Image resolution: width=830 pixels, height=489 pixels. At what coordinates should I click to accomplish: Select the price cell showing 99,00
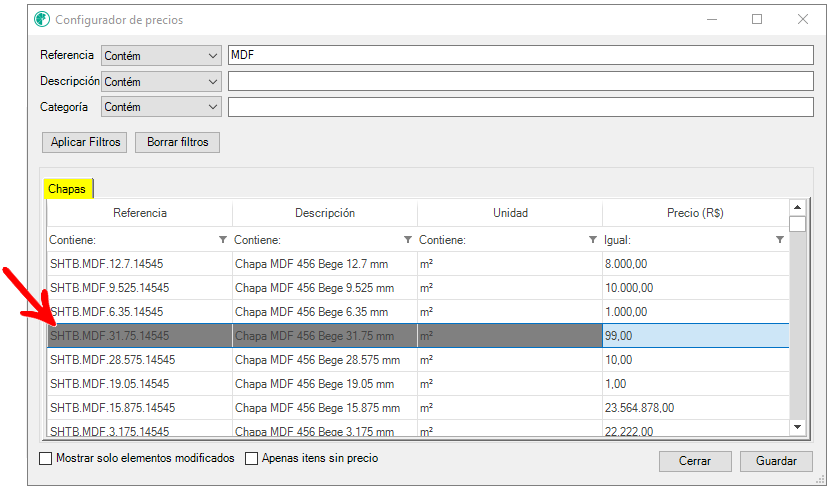coord(695,336)
